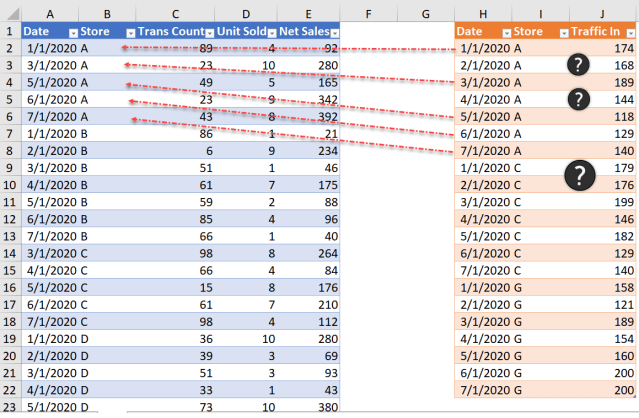This screenshot has height=418, width=639.
Task: Open the Traffic In filter dropdown
Action: [x=630, y=33]
